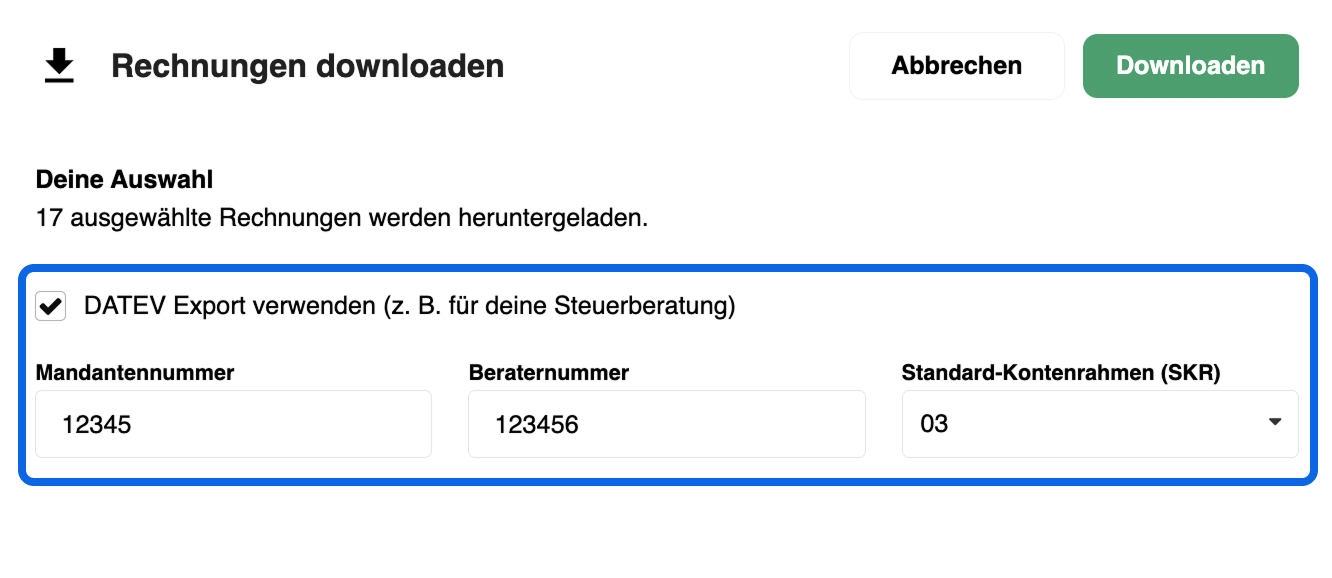The width and height of the screenshot is (1332, 578).
Task: Click the Mandantennummer field label
Action: tap(135, 373)
